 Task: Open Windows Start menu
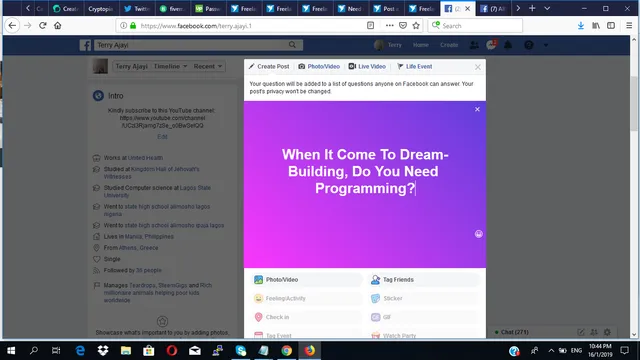[11, 350]
